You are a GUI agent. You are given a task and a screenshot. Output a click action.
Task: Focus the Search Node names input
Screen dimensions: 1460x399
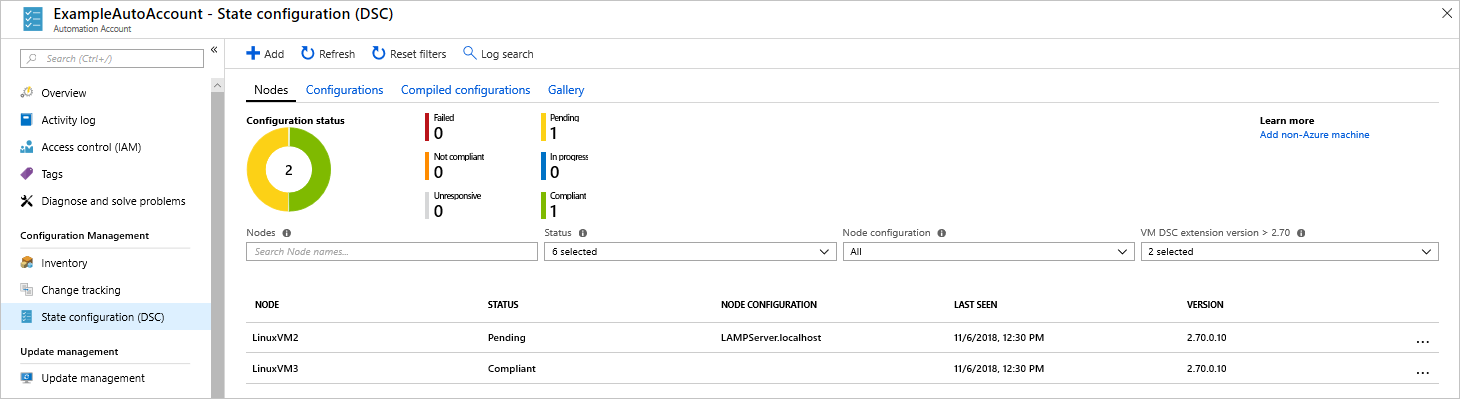click(392, 252)
